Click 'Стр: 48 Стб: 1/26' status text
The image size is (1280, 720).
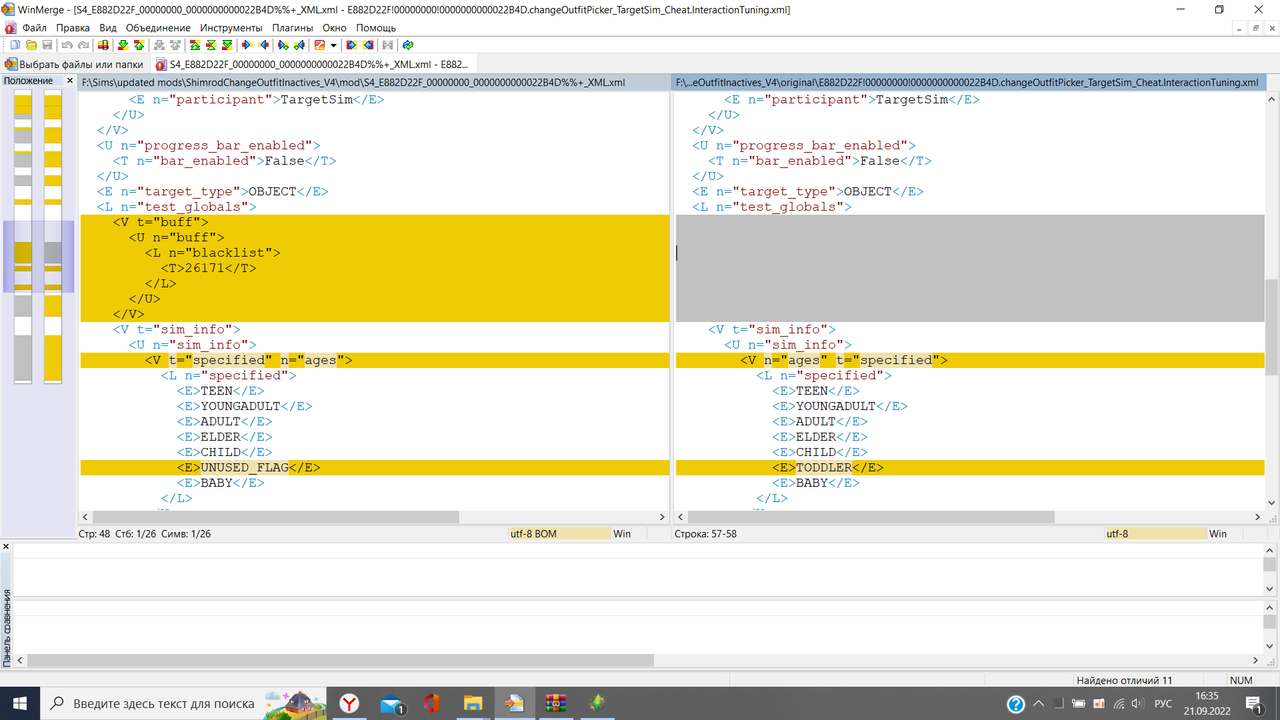(144, 534)
